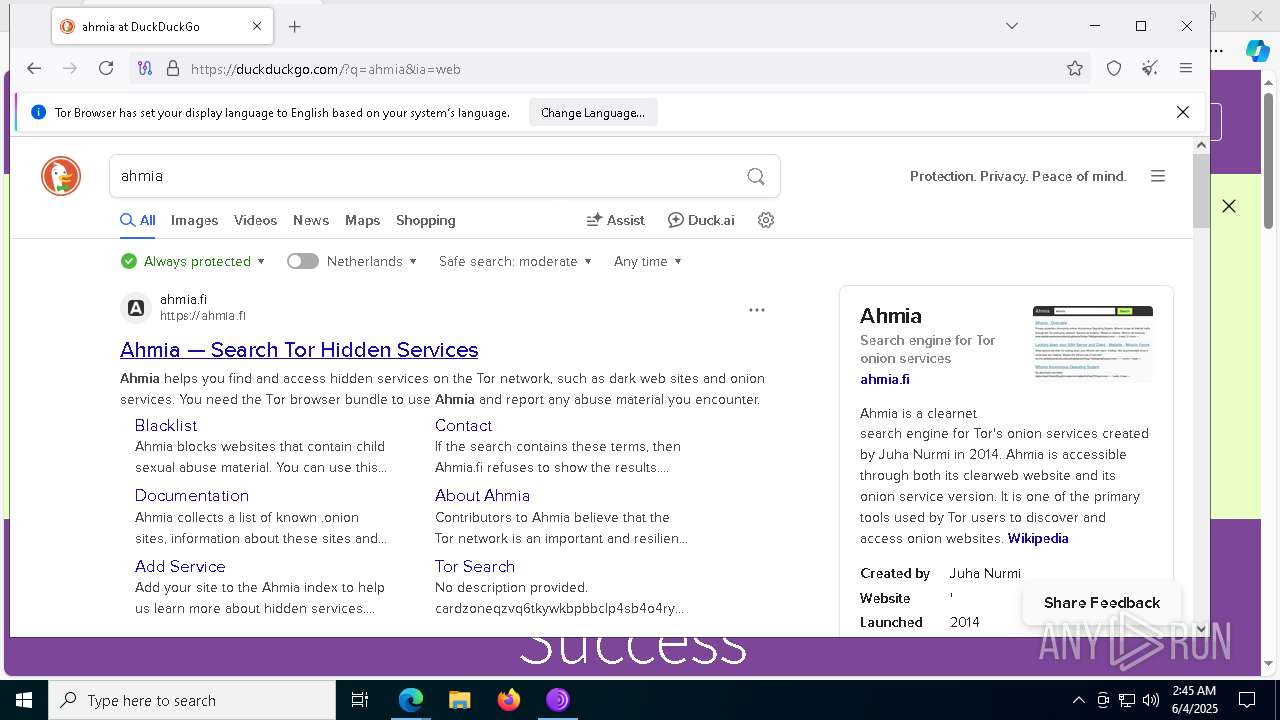1280x720 pixels.
Task: Click the DuckDuckGo duck logo
Action: coord(61,176)
